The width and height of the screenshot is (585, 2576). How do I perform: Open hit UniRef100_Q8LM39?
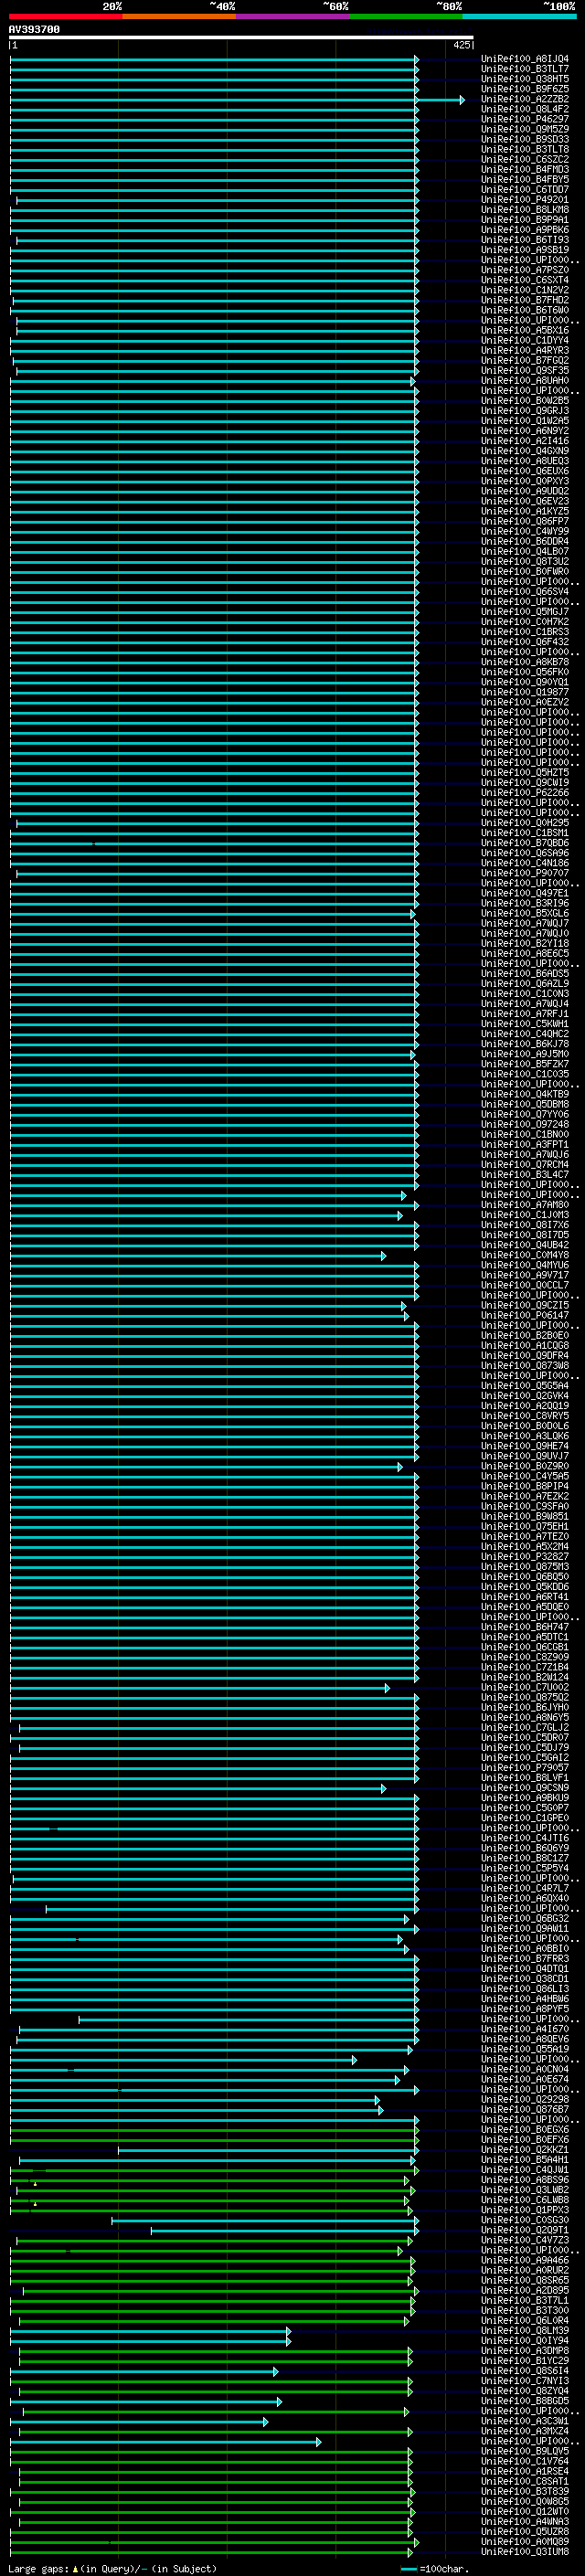pos(525,2330)
